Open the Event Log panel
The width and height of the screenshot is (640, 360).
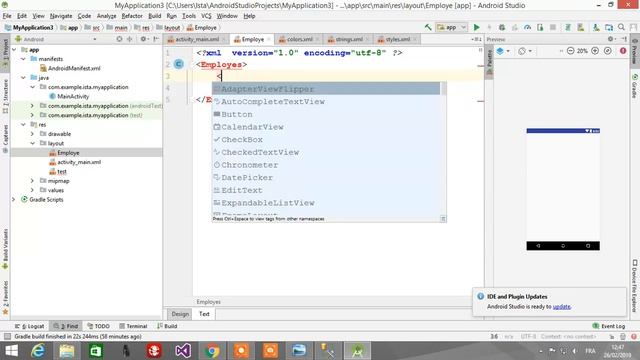609,326
